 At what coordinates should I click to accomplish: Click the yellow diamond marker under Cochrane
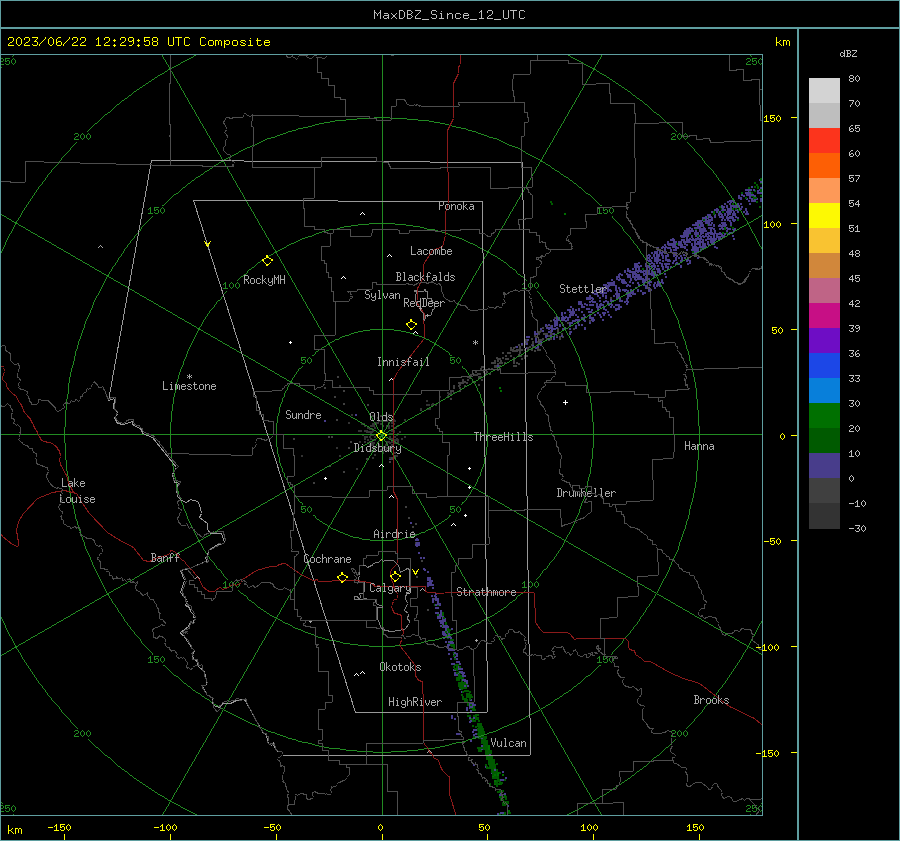[x=343, y=578]
